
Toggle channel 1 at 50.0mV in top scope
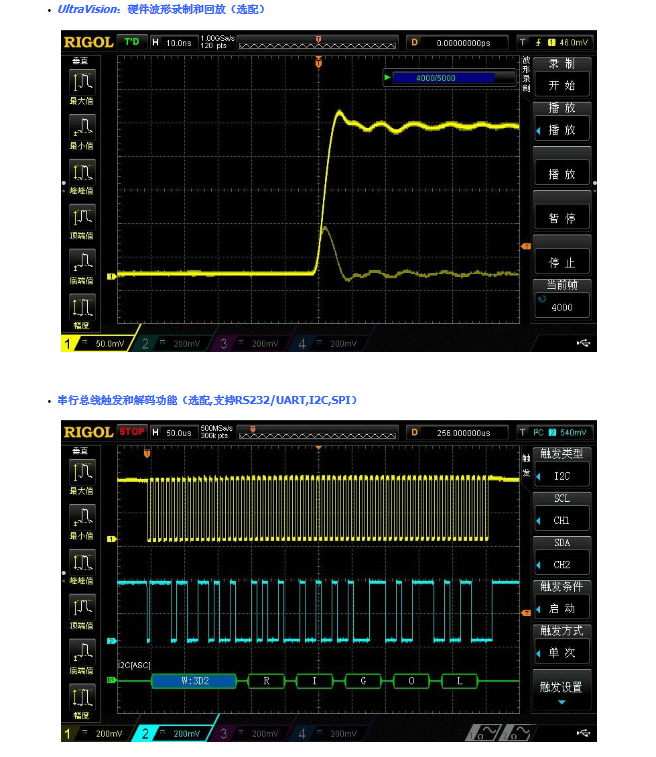point(97,343)
